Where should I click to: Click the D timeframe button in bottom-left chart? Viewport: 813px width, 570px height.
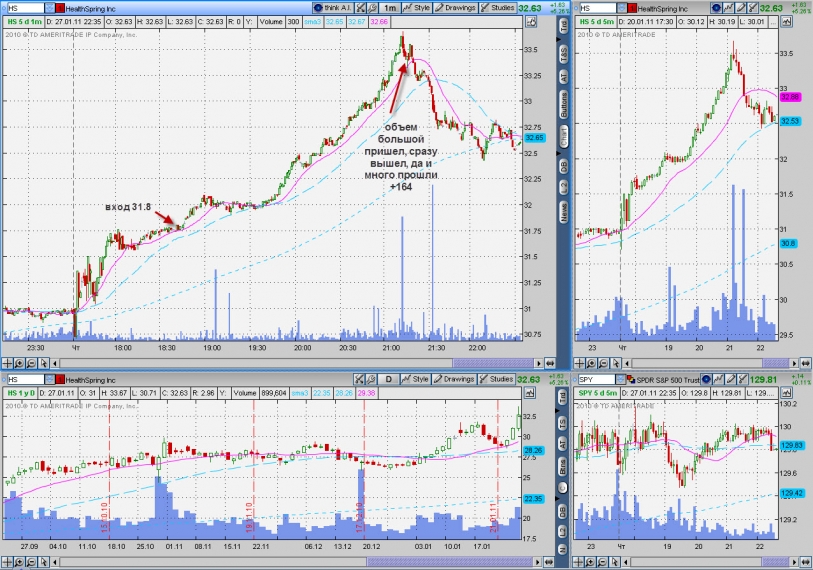click(x=389, y=379)
